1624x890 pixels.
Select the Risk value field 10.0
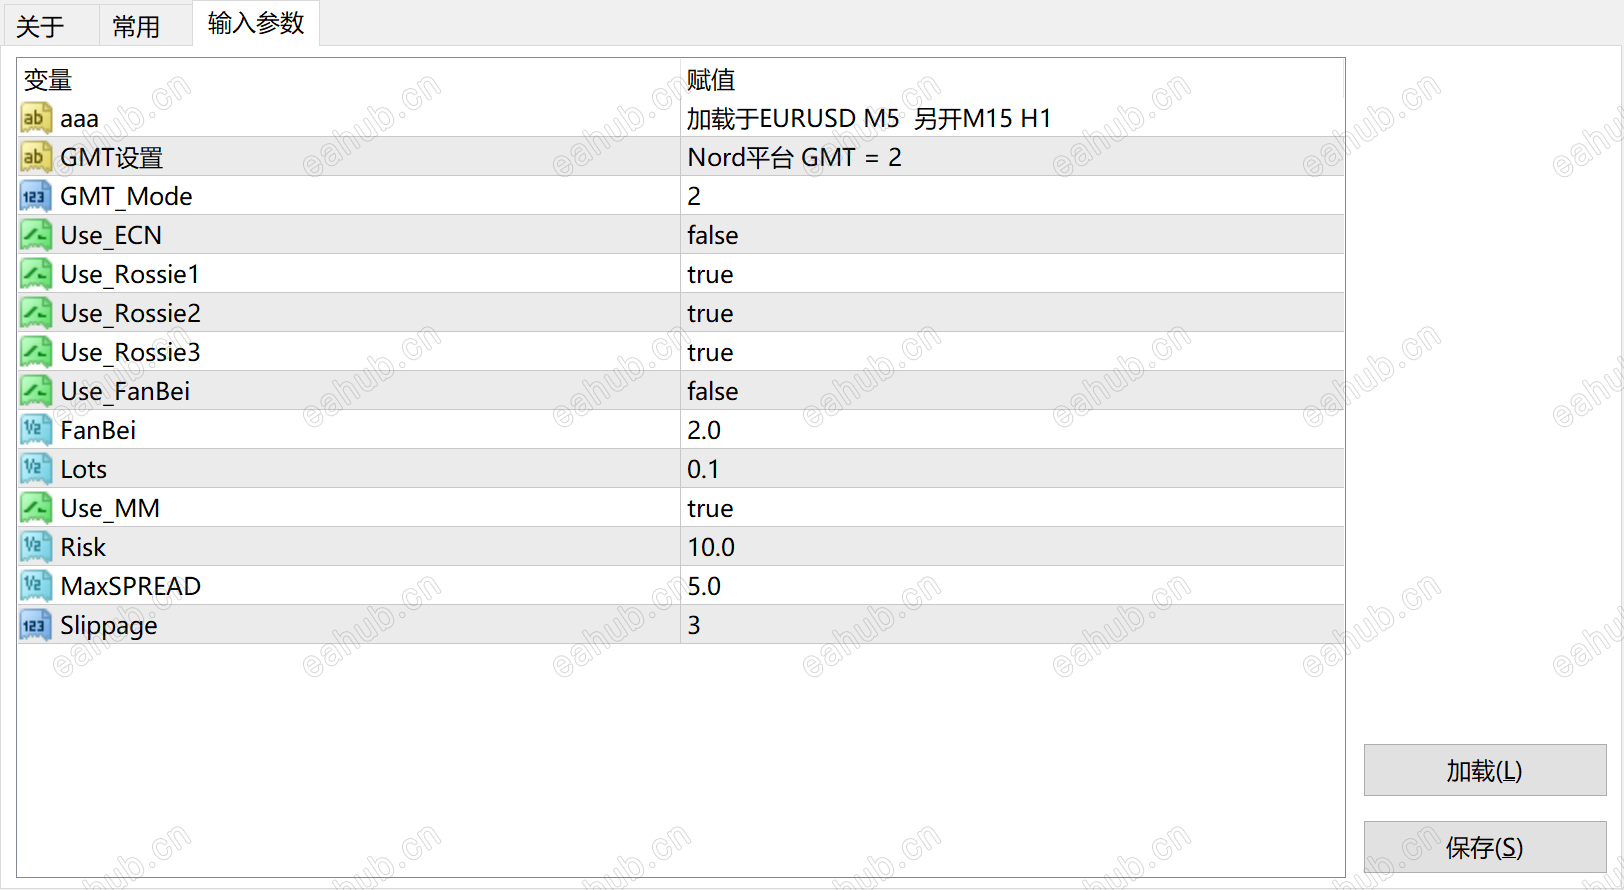(x=1010, y=547)
